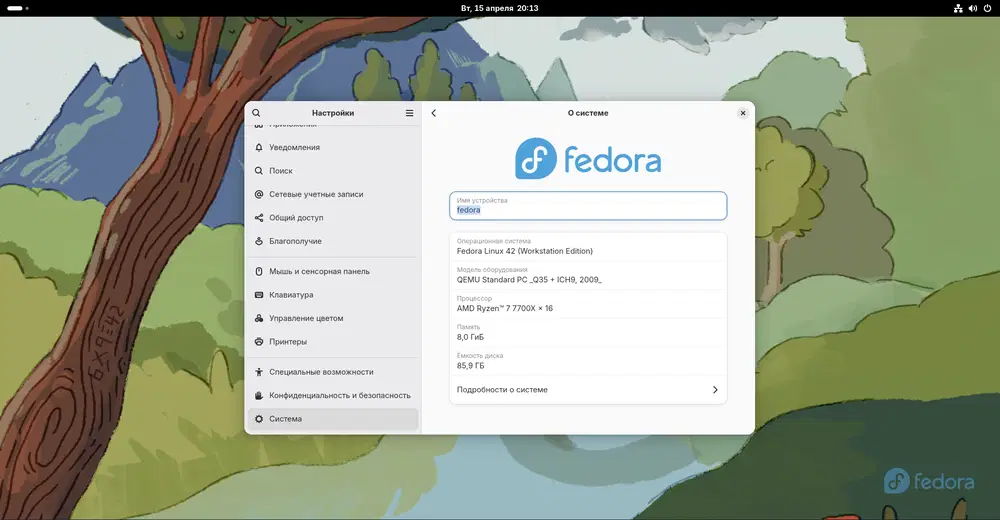Open Конфиденциальность и безопасность settings
The width and height of the screenshot is (1000, 520).
pyautogui.click(x=333, y=396)
